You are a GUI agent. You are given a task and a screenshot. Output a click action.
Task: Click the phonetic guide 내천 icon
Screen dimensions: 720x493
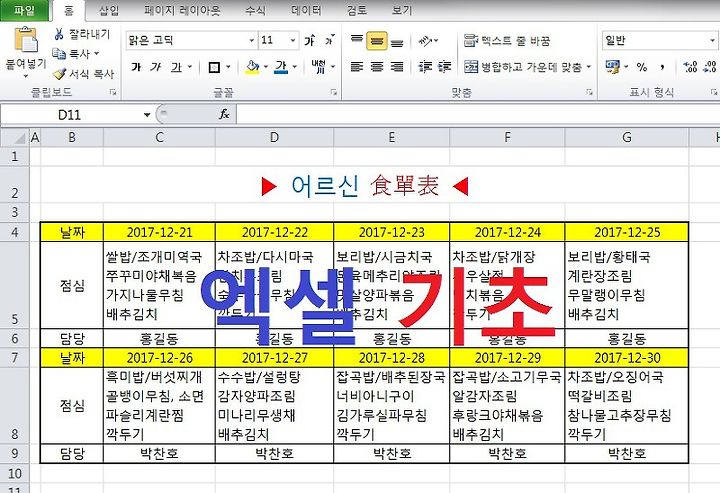pyautogui.click(x=319, y=67)
